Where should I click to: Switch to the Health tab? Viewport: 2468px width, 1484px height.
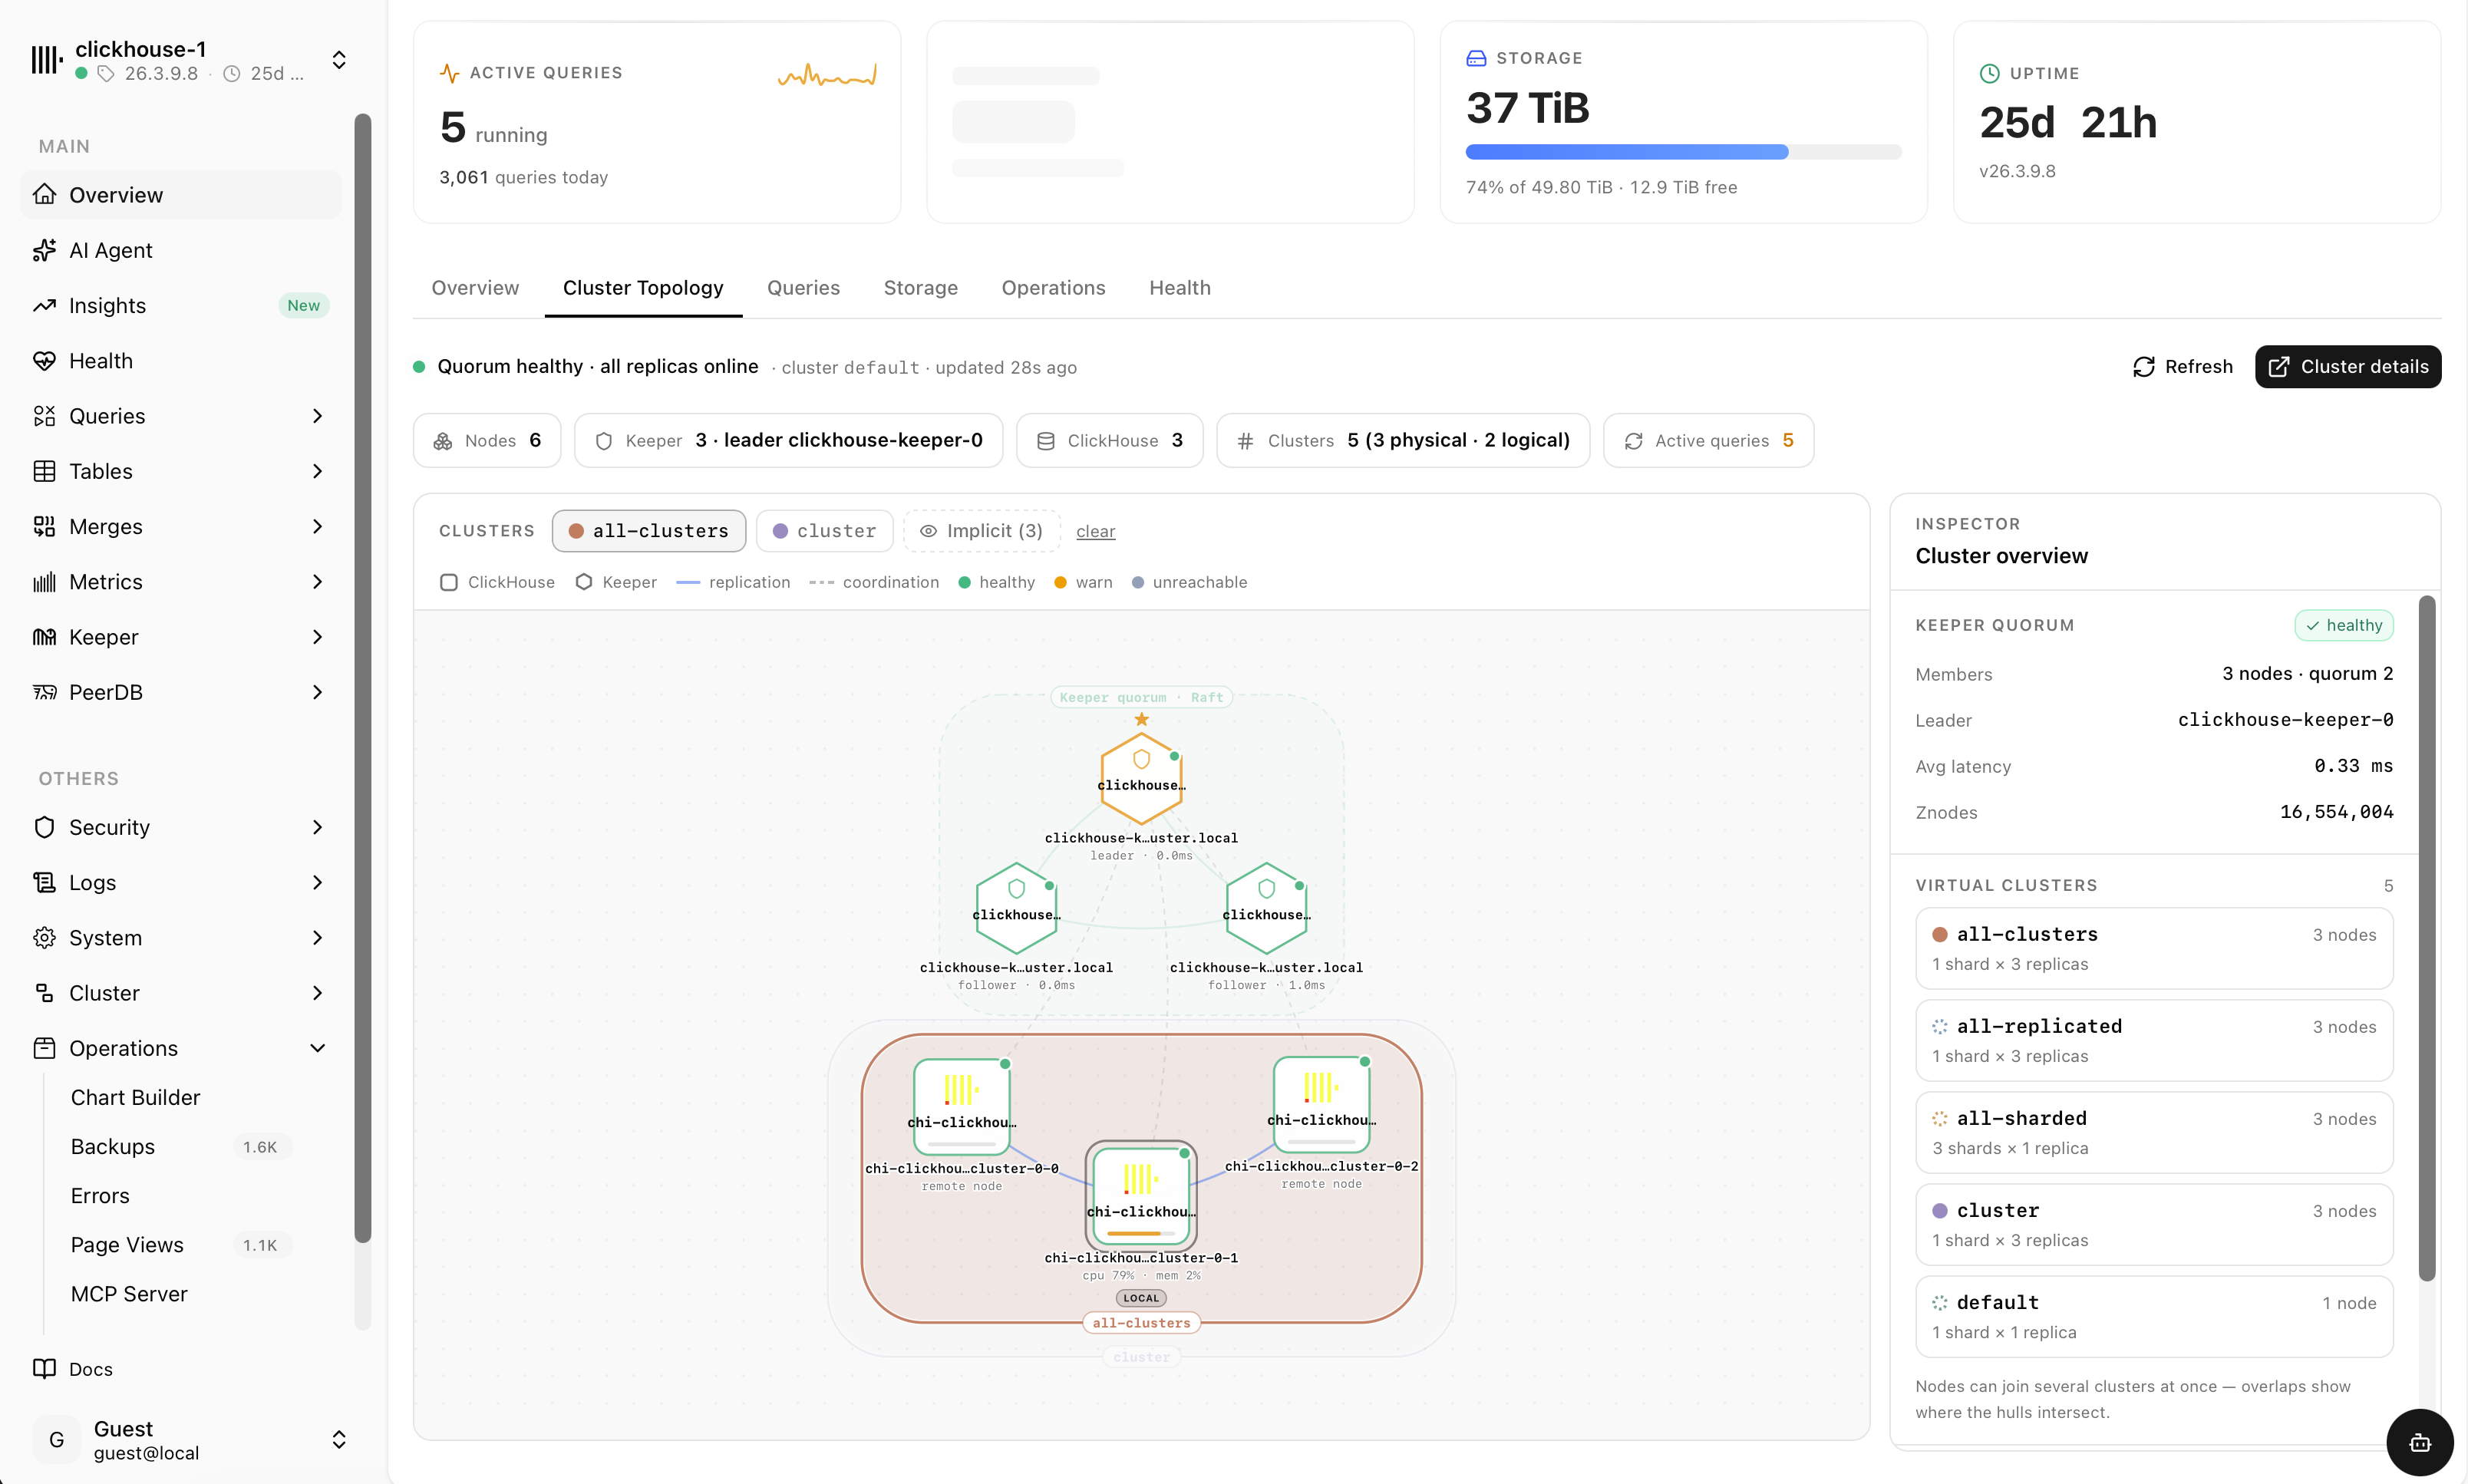(1180, 288)
